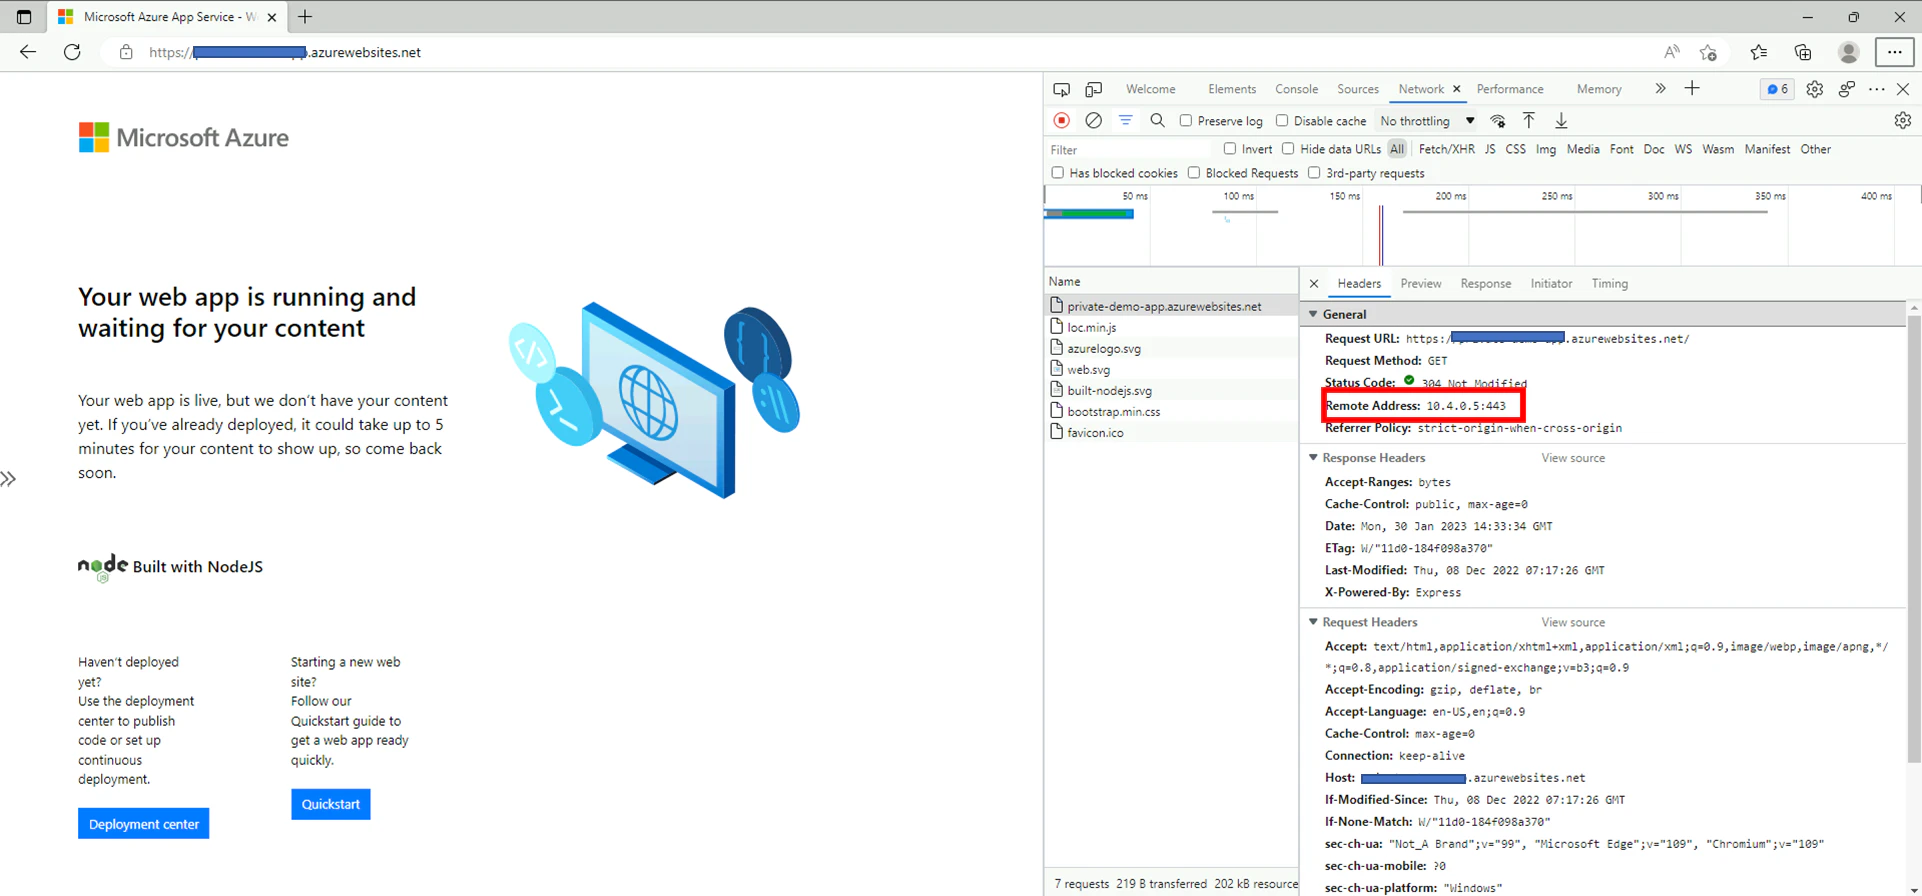Switch to the Elements tab

point(1232,89)
